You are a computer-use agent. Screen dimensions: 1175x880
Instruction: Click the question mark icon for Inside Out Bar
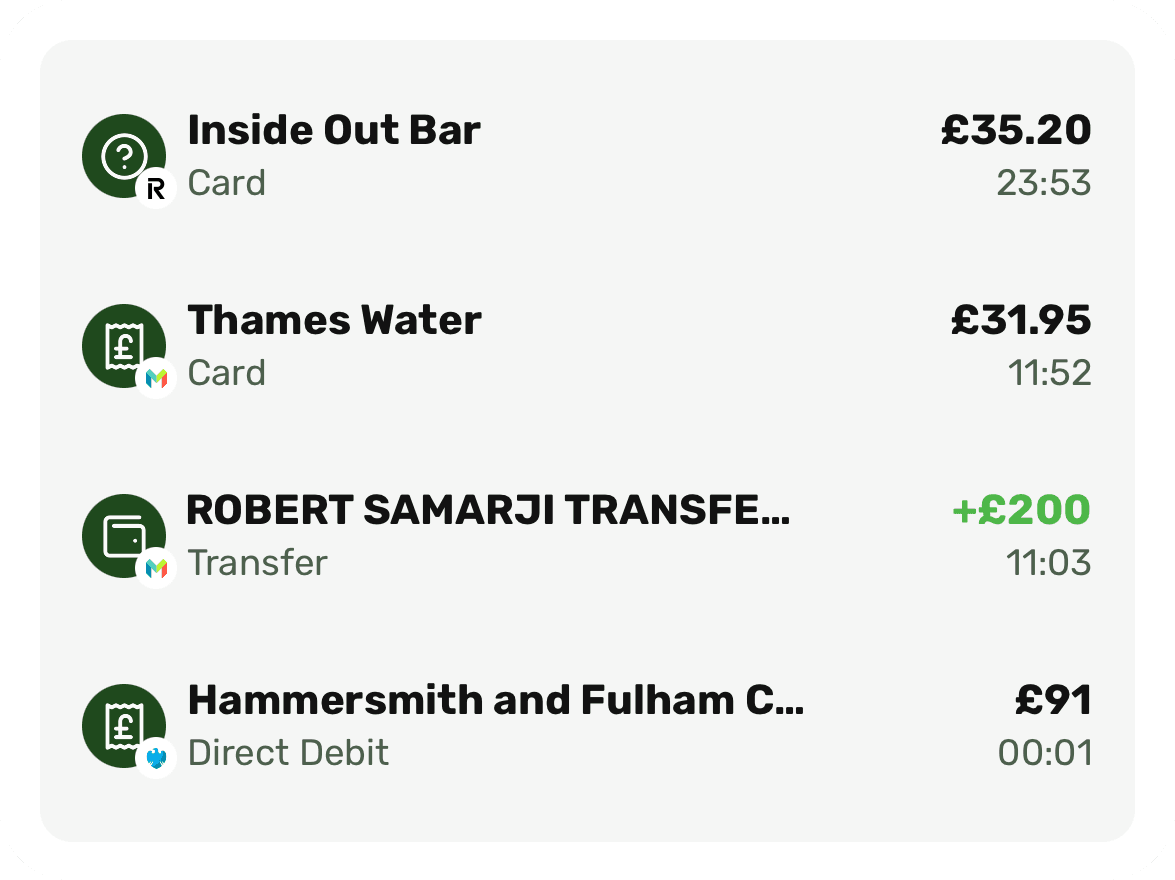[x=123, y=155]
